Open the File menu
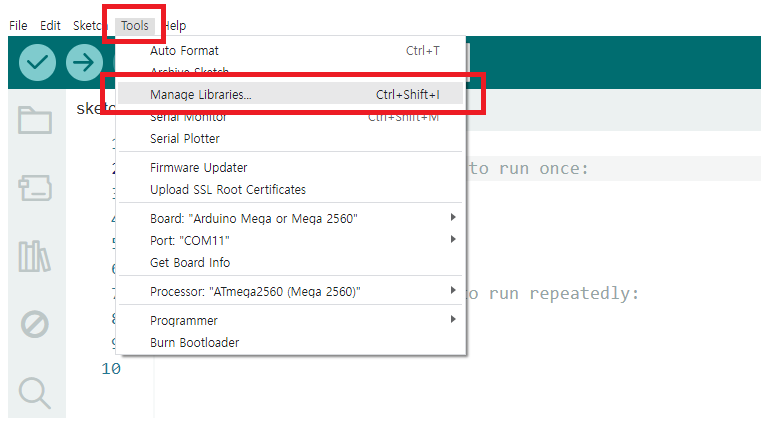 click(x=18, y=26)
